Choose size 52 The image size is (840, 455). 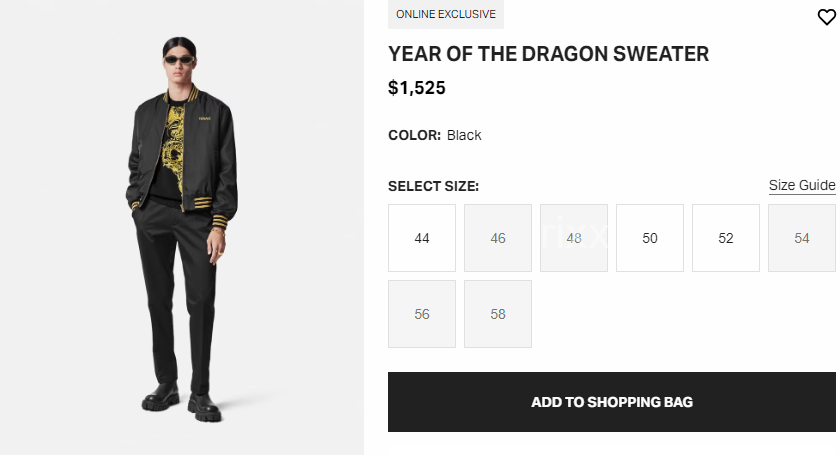(726, 238)
